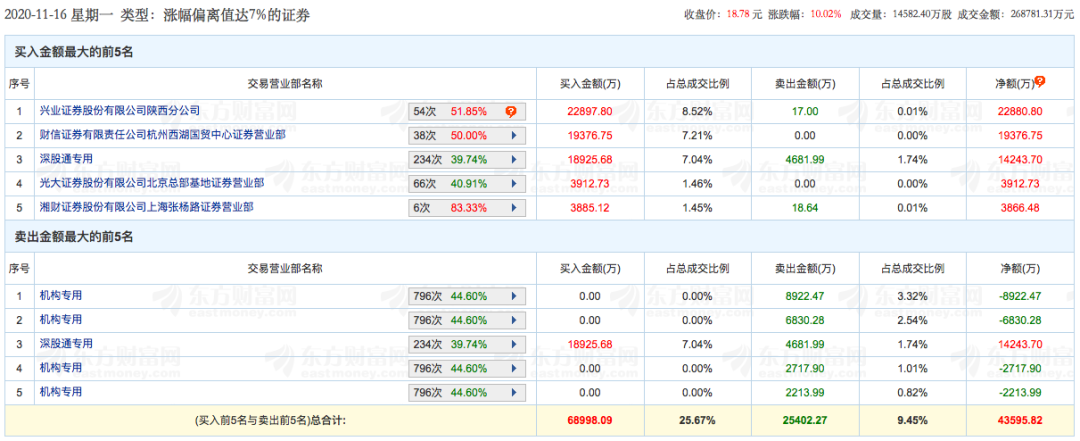Open 兴业证券股份有限公司陕西分公司 link
Image resolution: width=1080 pixels, height=441 pixels.
119,111
